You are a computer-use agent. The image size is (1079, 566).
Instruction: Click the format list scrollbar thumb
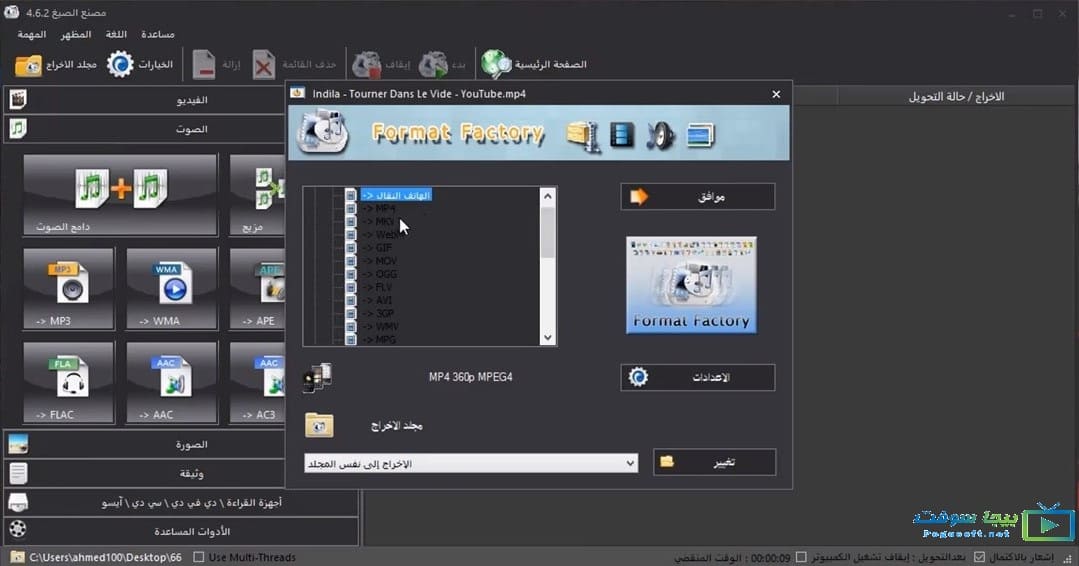point(548,233)
